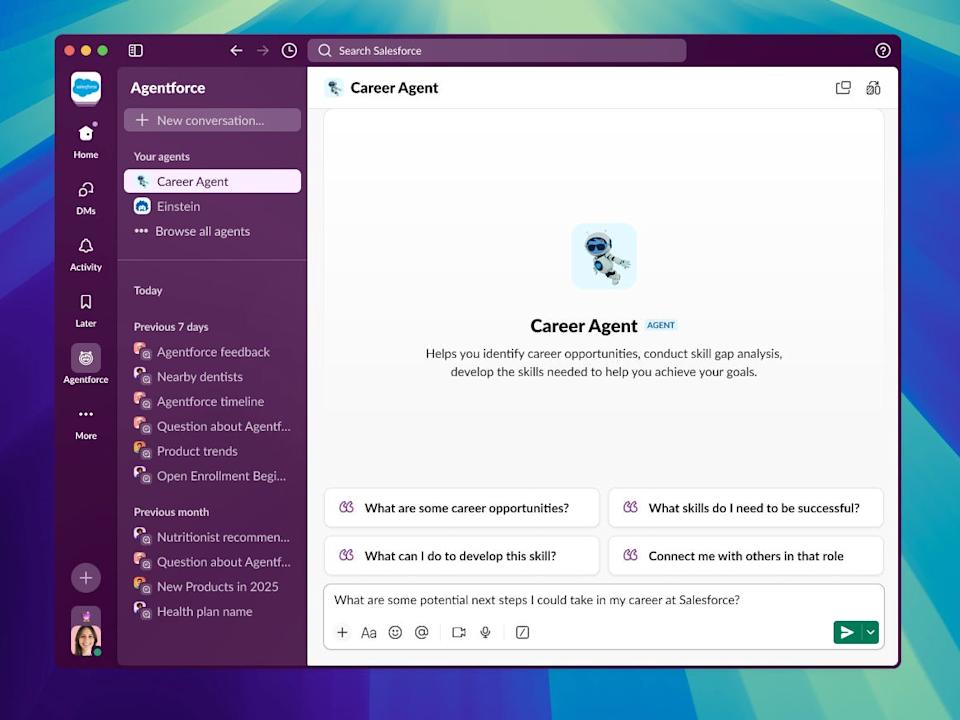Screen dimensions: 960x720
Task: Click the agent details icon in header
Action: (x=873, y=88)
